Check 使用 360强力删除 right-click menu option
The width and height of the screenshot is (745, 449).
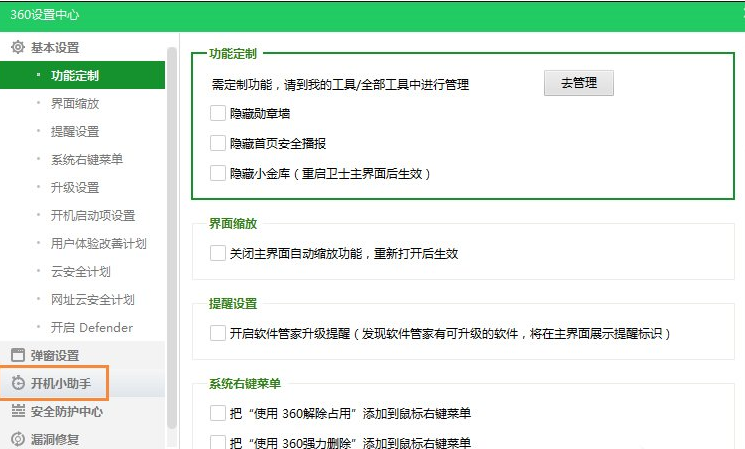(218, 442)
